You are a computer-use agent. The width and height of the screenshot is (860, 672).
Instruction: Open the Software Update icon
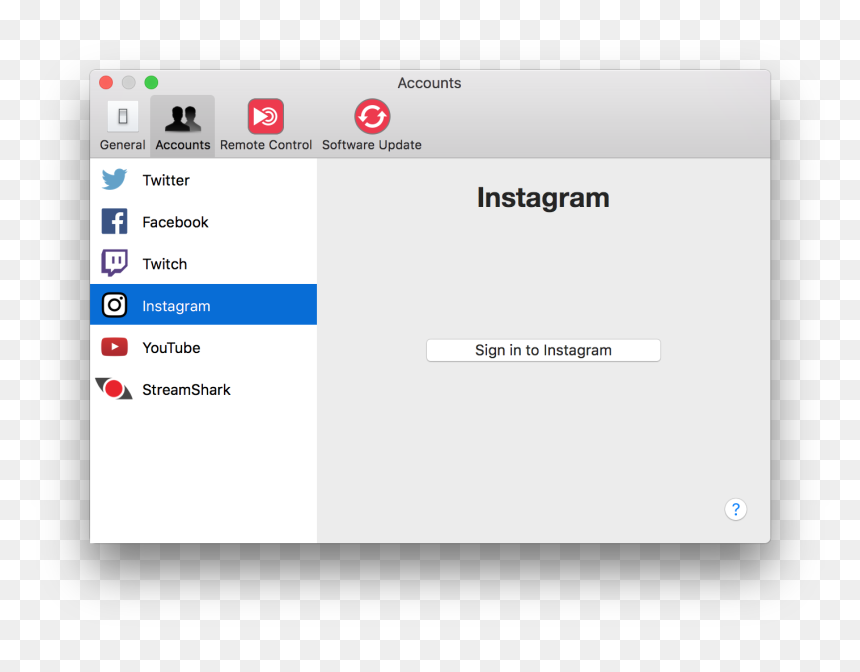tap(372, 116)
